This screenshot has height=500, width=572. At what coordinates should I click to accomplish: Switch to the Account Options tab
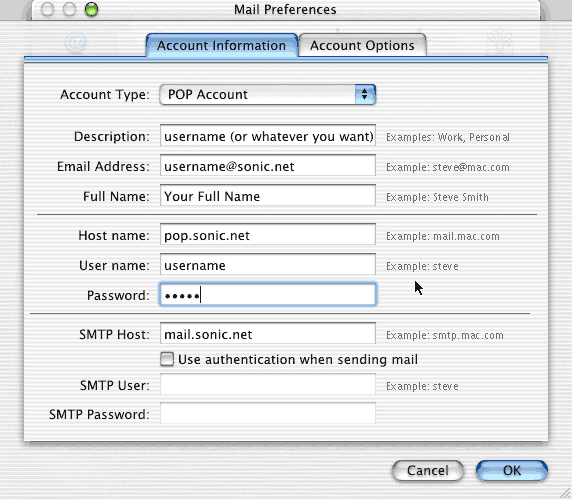click(362, 45)
